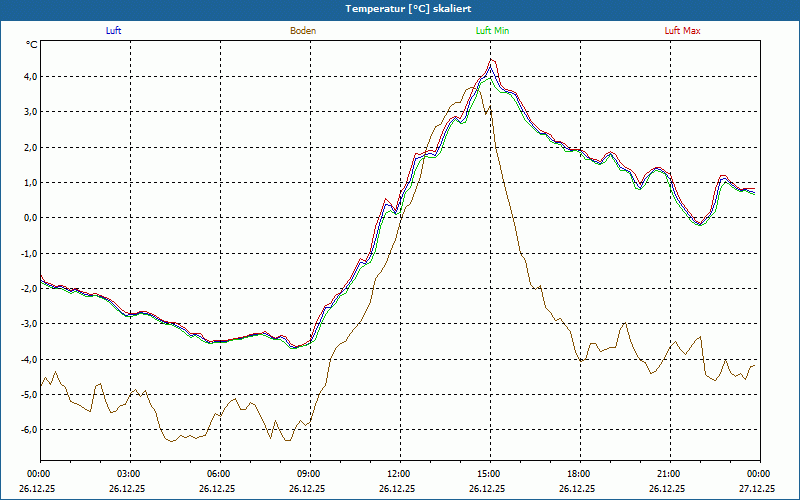
Task: Select the "Luft Max" legend entry
Action: pos(683,31)
